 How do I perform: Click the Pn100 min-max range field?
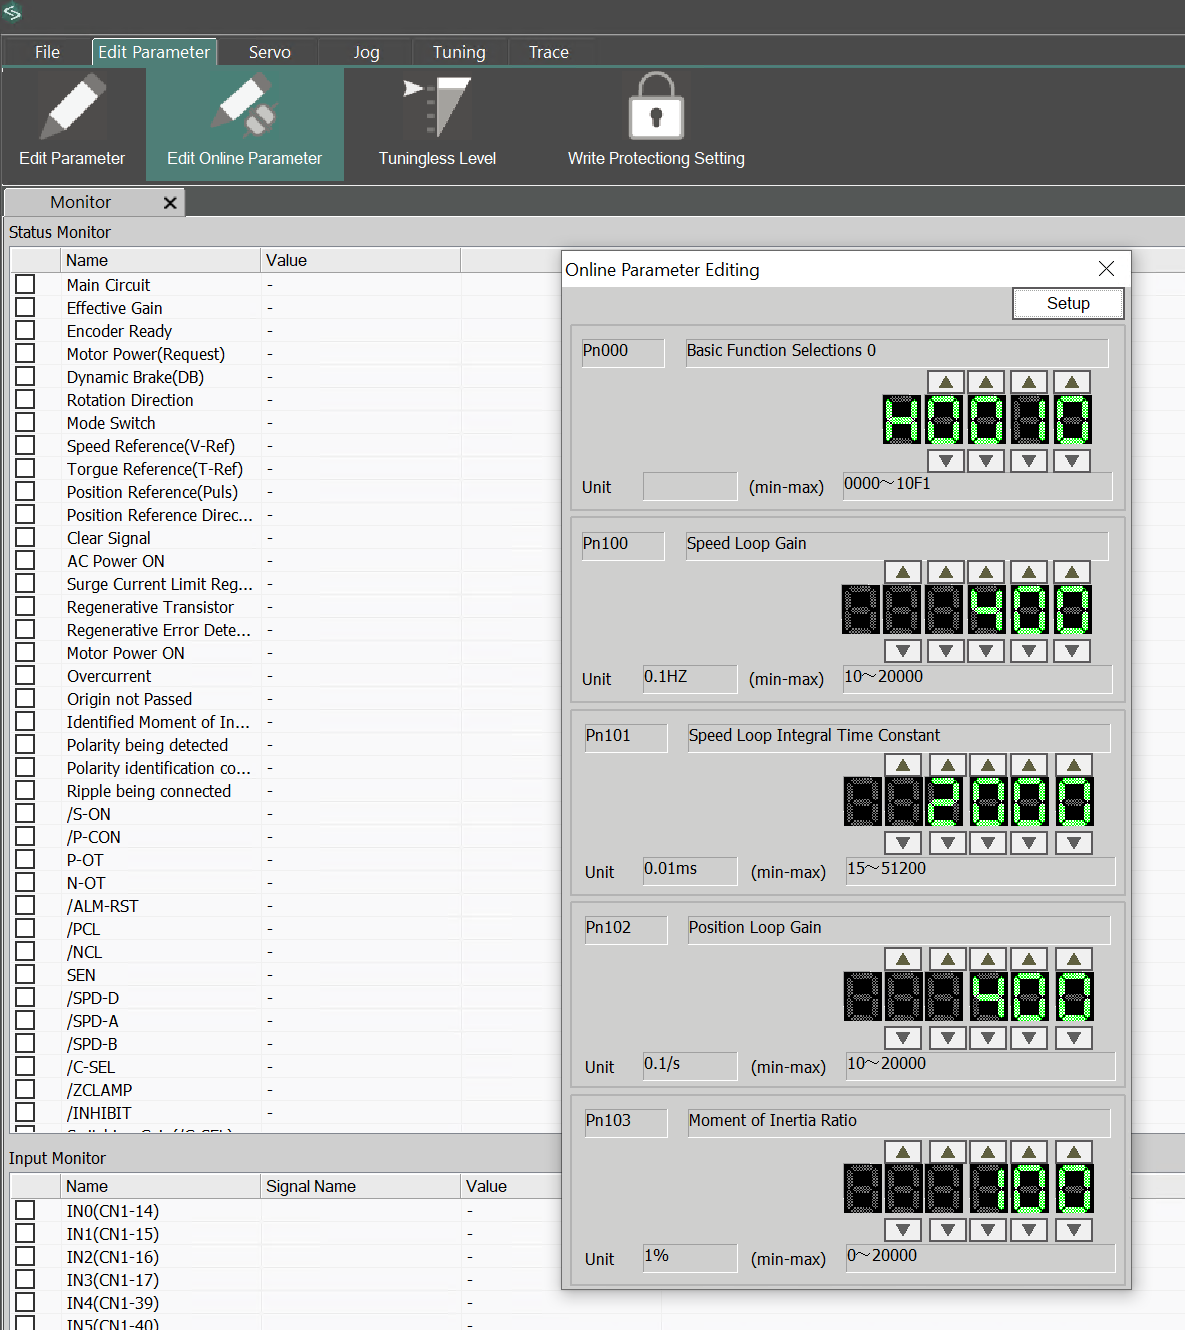976,678
